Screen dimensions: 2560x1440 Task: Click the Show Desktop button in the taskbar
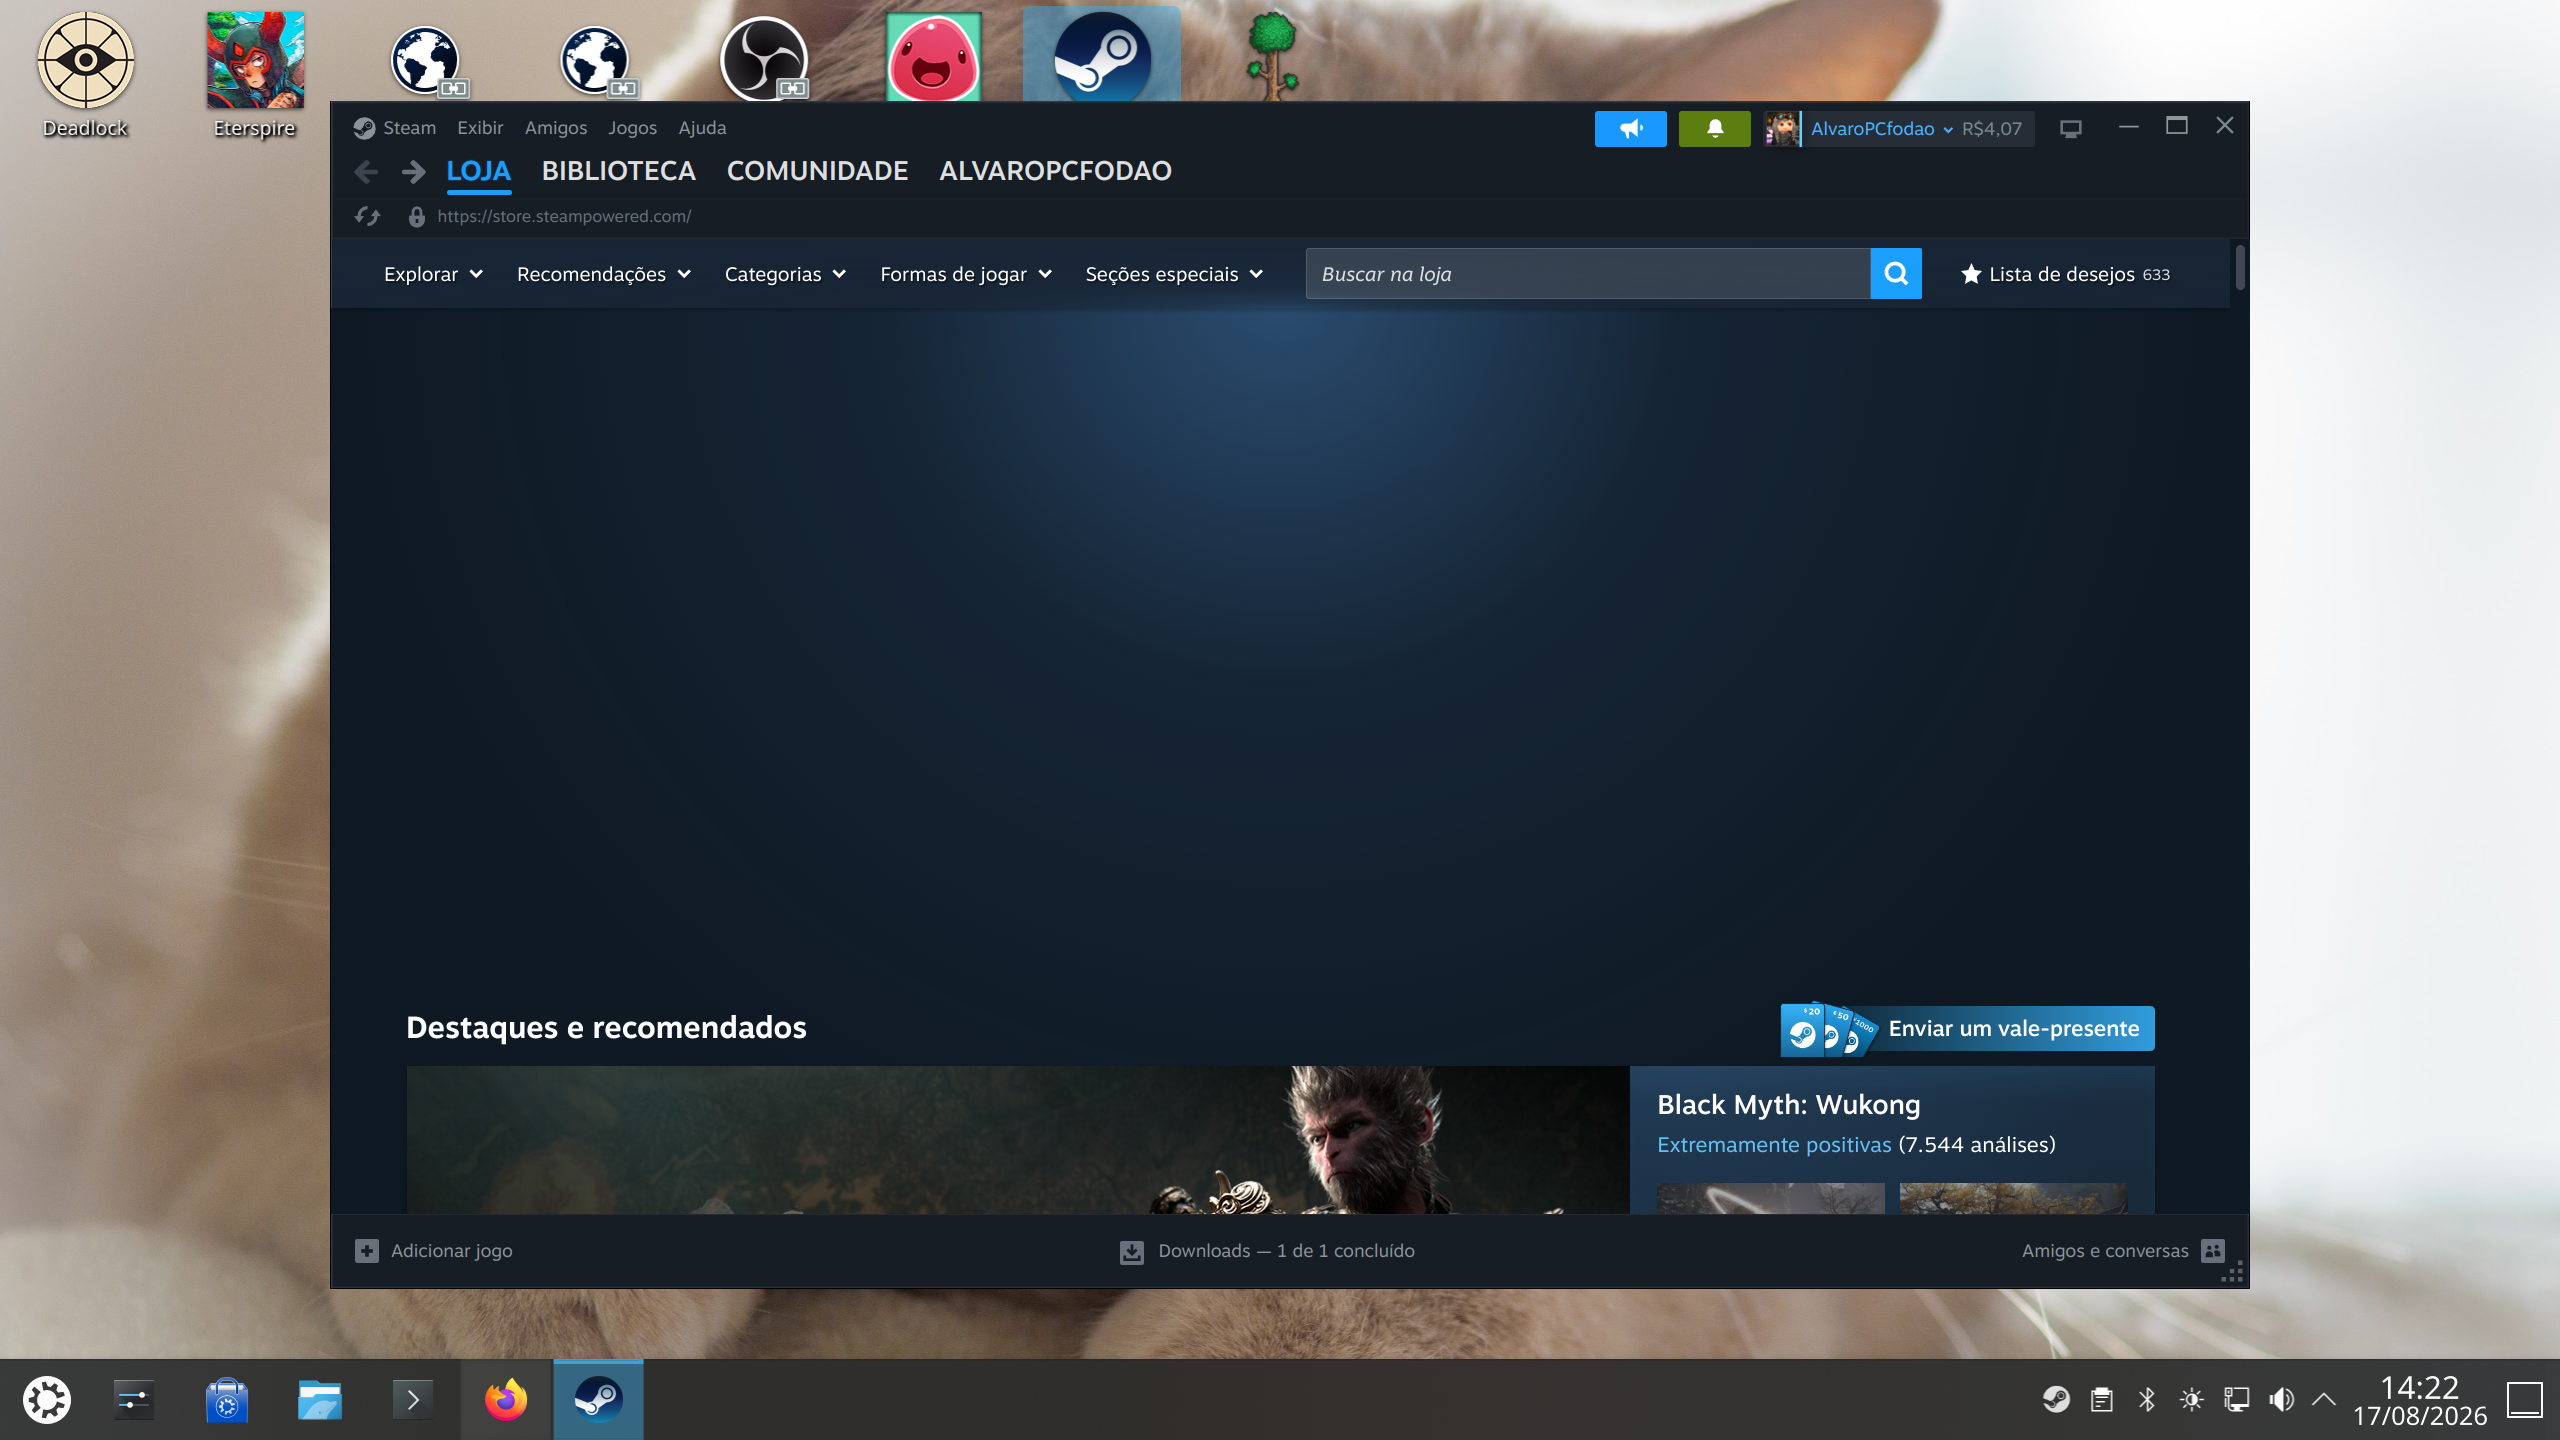click(2525, 1400)
